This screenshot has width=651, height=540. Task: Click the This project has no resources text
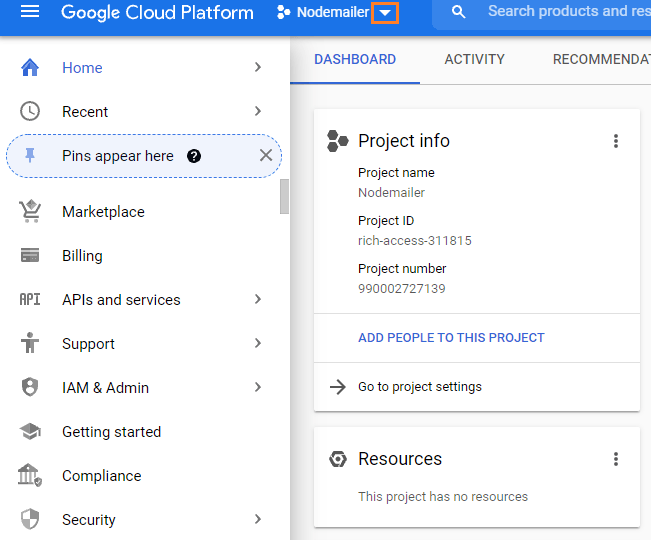tap(443, 496)
